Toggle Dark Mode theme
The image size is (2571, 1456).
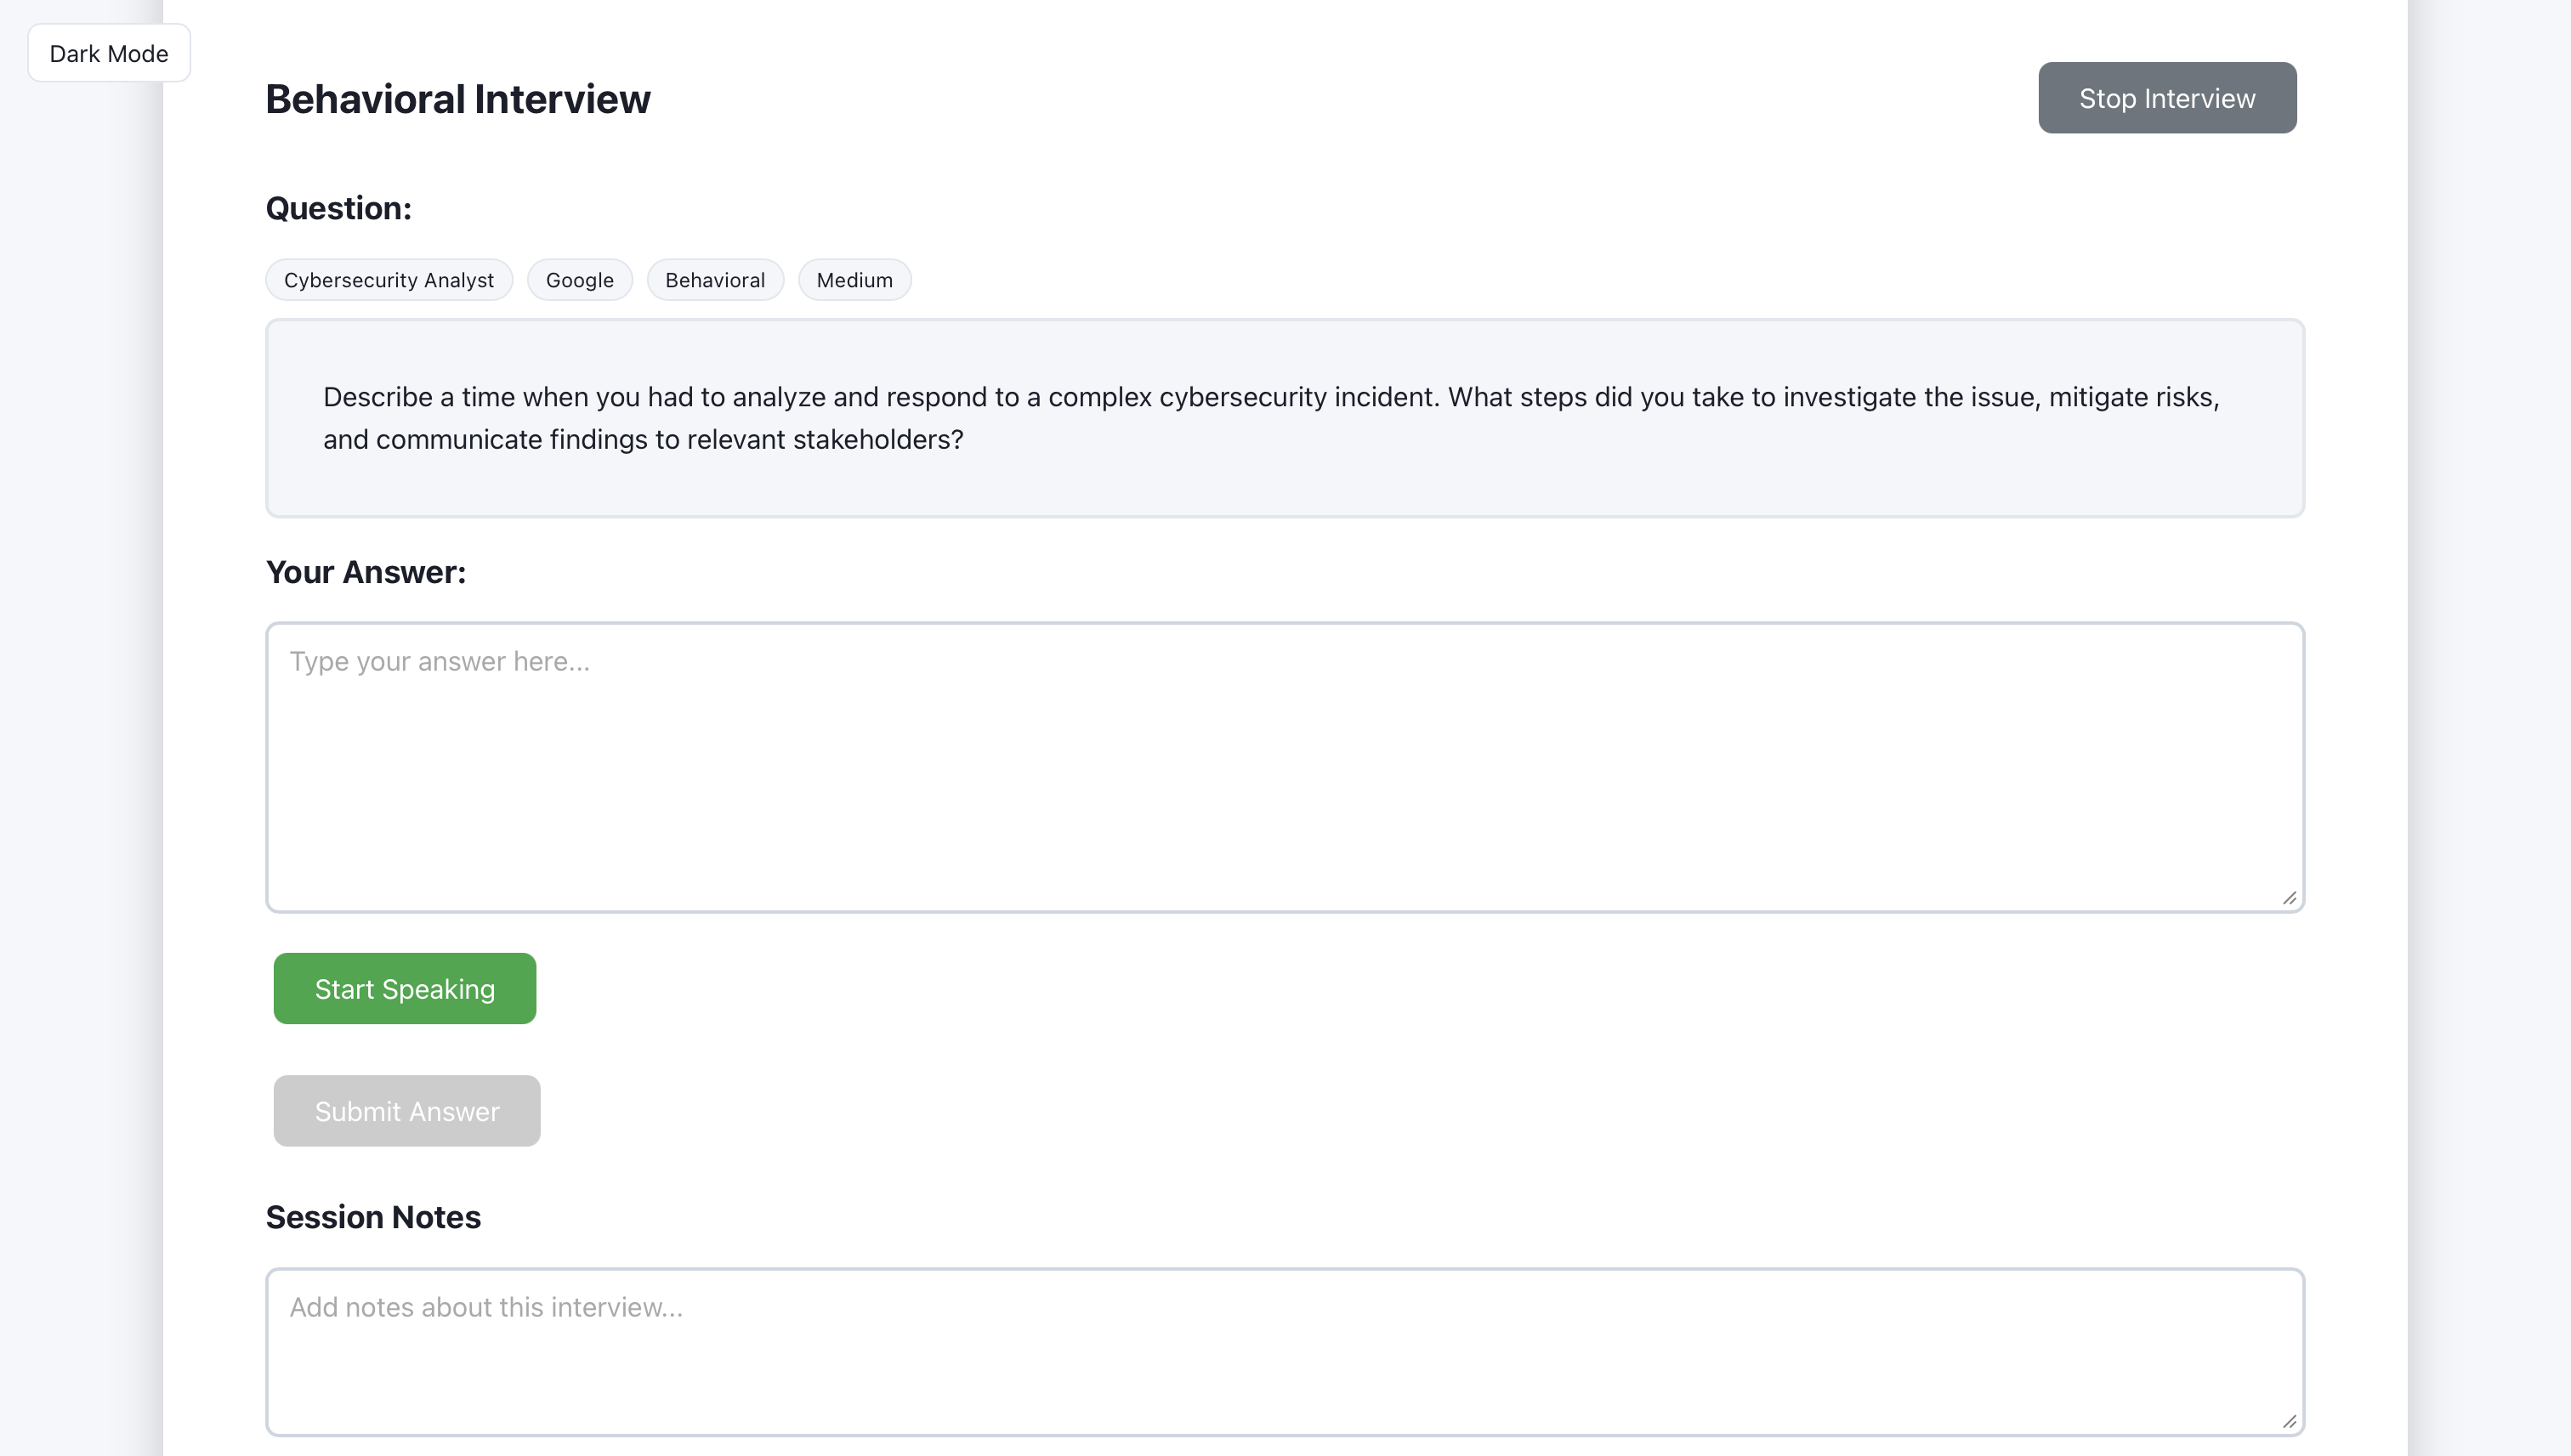pos(108,52)
